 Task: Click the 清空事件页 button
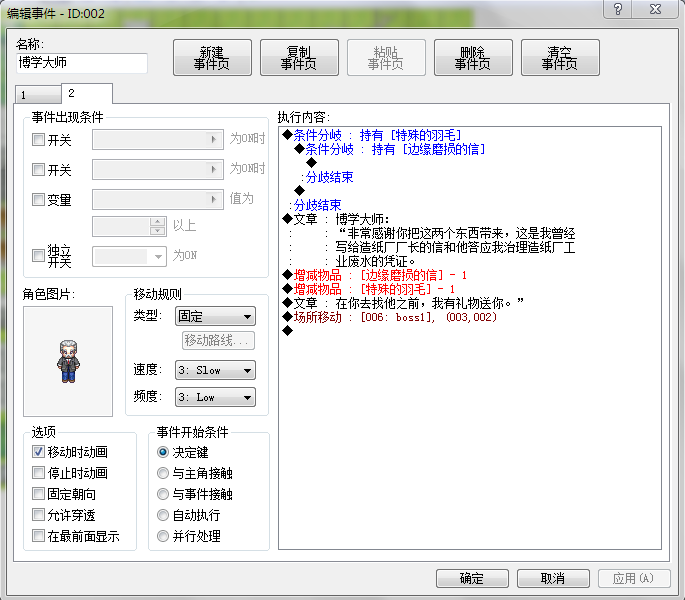(x=560, y=58)
